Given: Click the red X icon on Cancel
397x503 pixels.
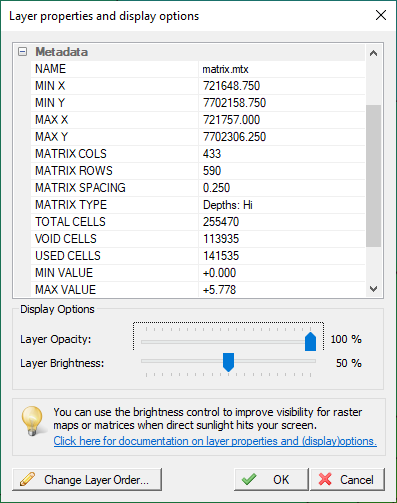Looking at the screenshot, I should pyautogui.click(x=325, y=479).
